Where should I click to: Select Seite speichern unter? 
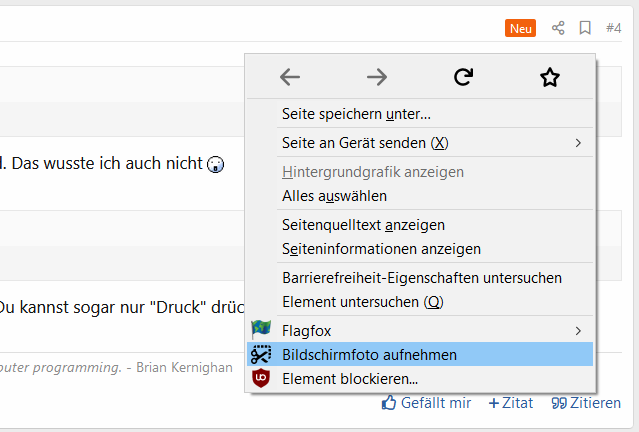(356, 114)
